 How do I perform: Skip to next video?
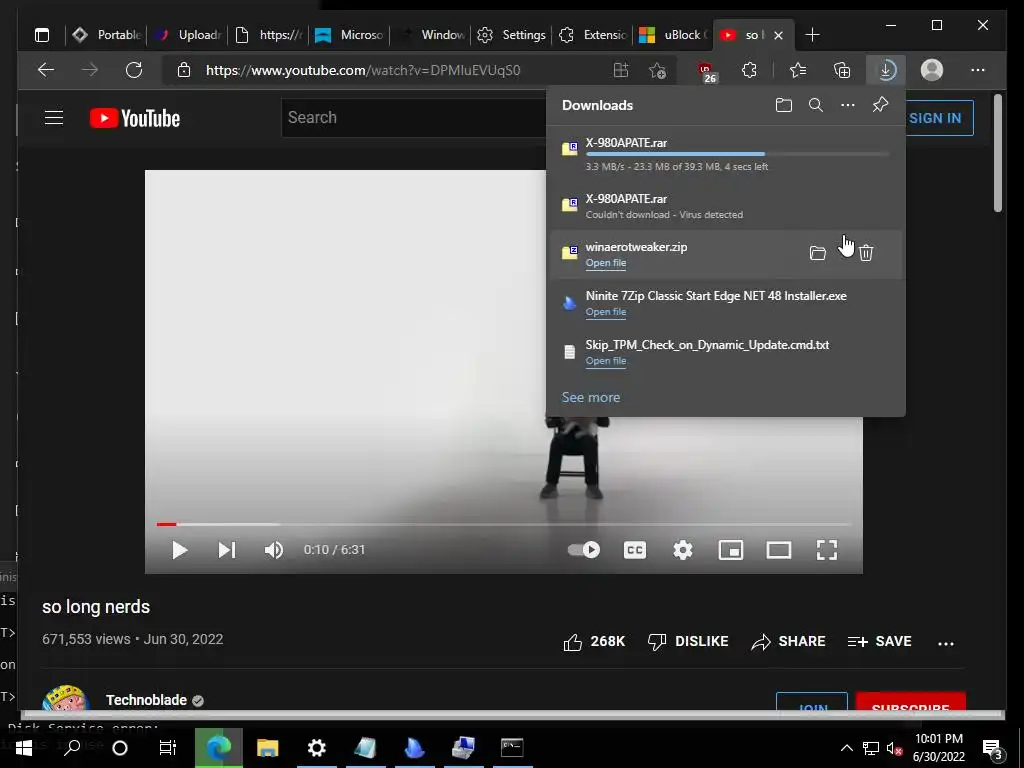coord(227,550)
